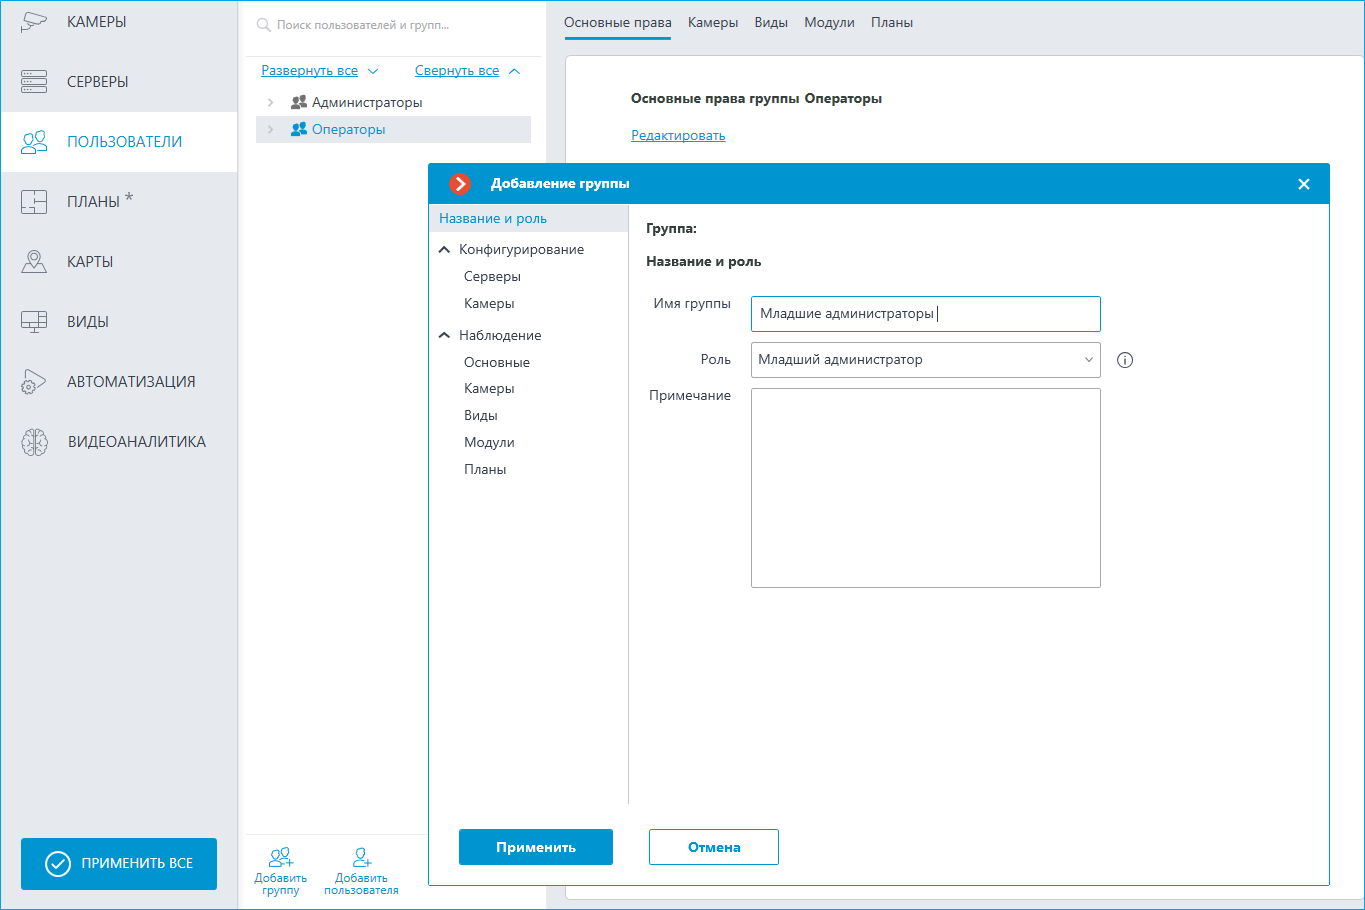Click the Редактировать link
1365x910 pixels.
(678, 136)
